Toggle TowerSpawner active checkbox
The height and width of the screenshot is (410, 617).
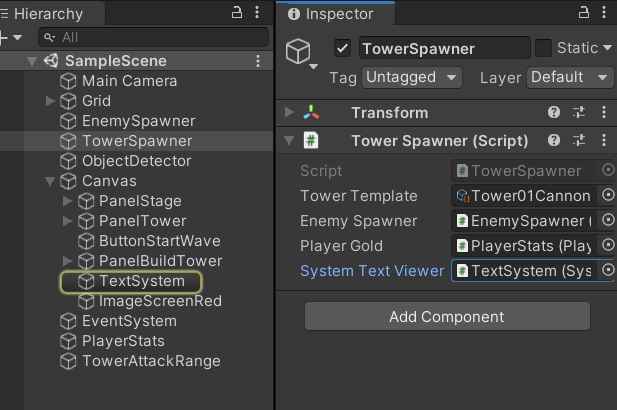pyautogui.click(x=343, y=48)
